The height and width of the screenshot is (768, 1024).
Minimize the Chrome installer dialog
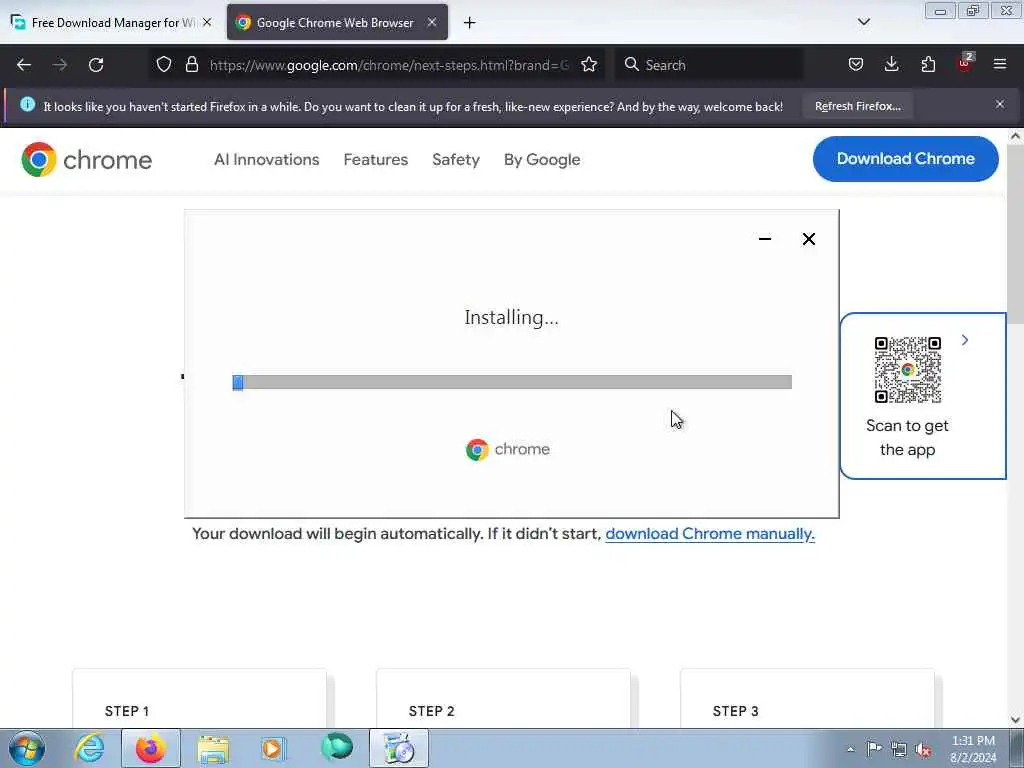pyautogui.click(x=765, y=239)
